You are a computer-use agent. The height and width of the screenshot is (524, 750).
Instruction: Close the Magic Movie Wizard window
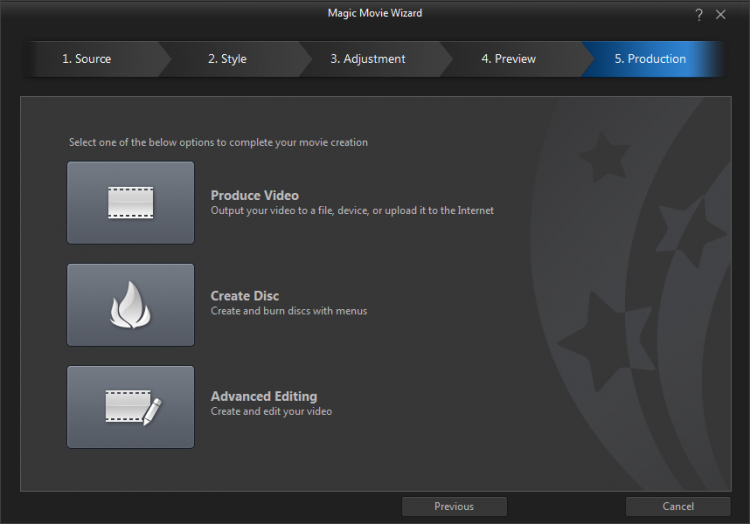(x=721, y=14)
